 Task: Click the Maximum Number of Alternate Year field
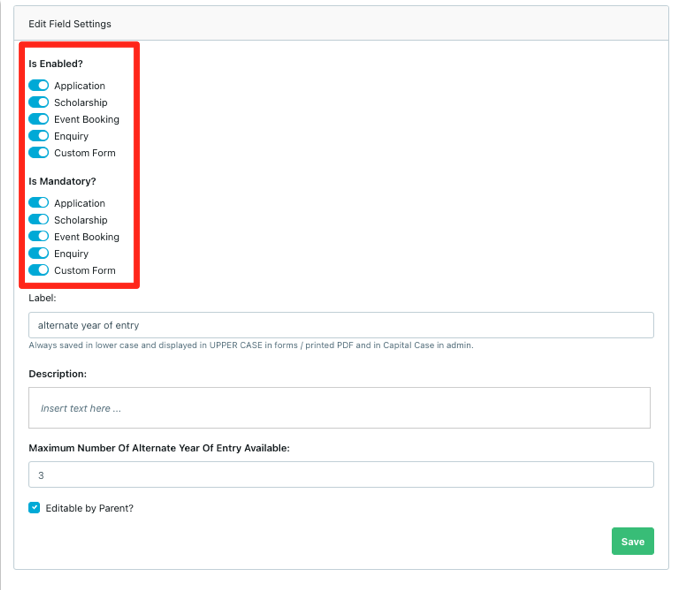pos(341,475)
